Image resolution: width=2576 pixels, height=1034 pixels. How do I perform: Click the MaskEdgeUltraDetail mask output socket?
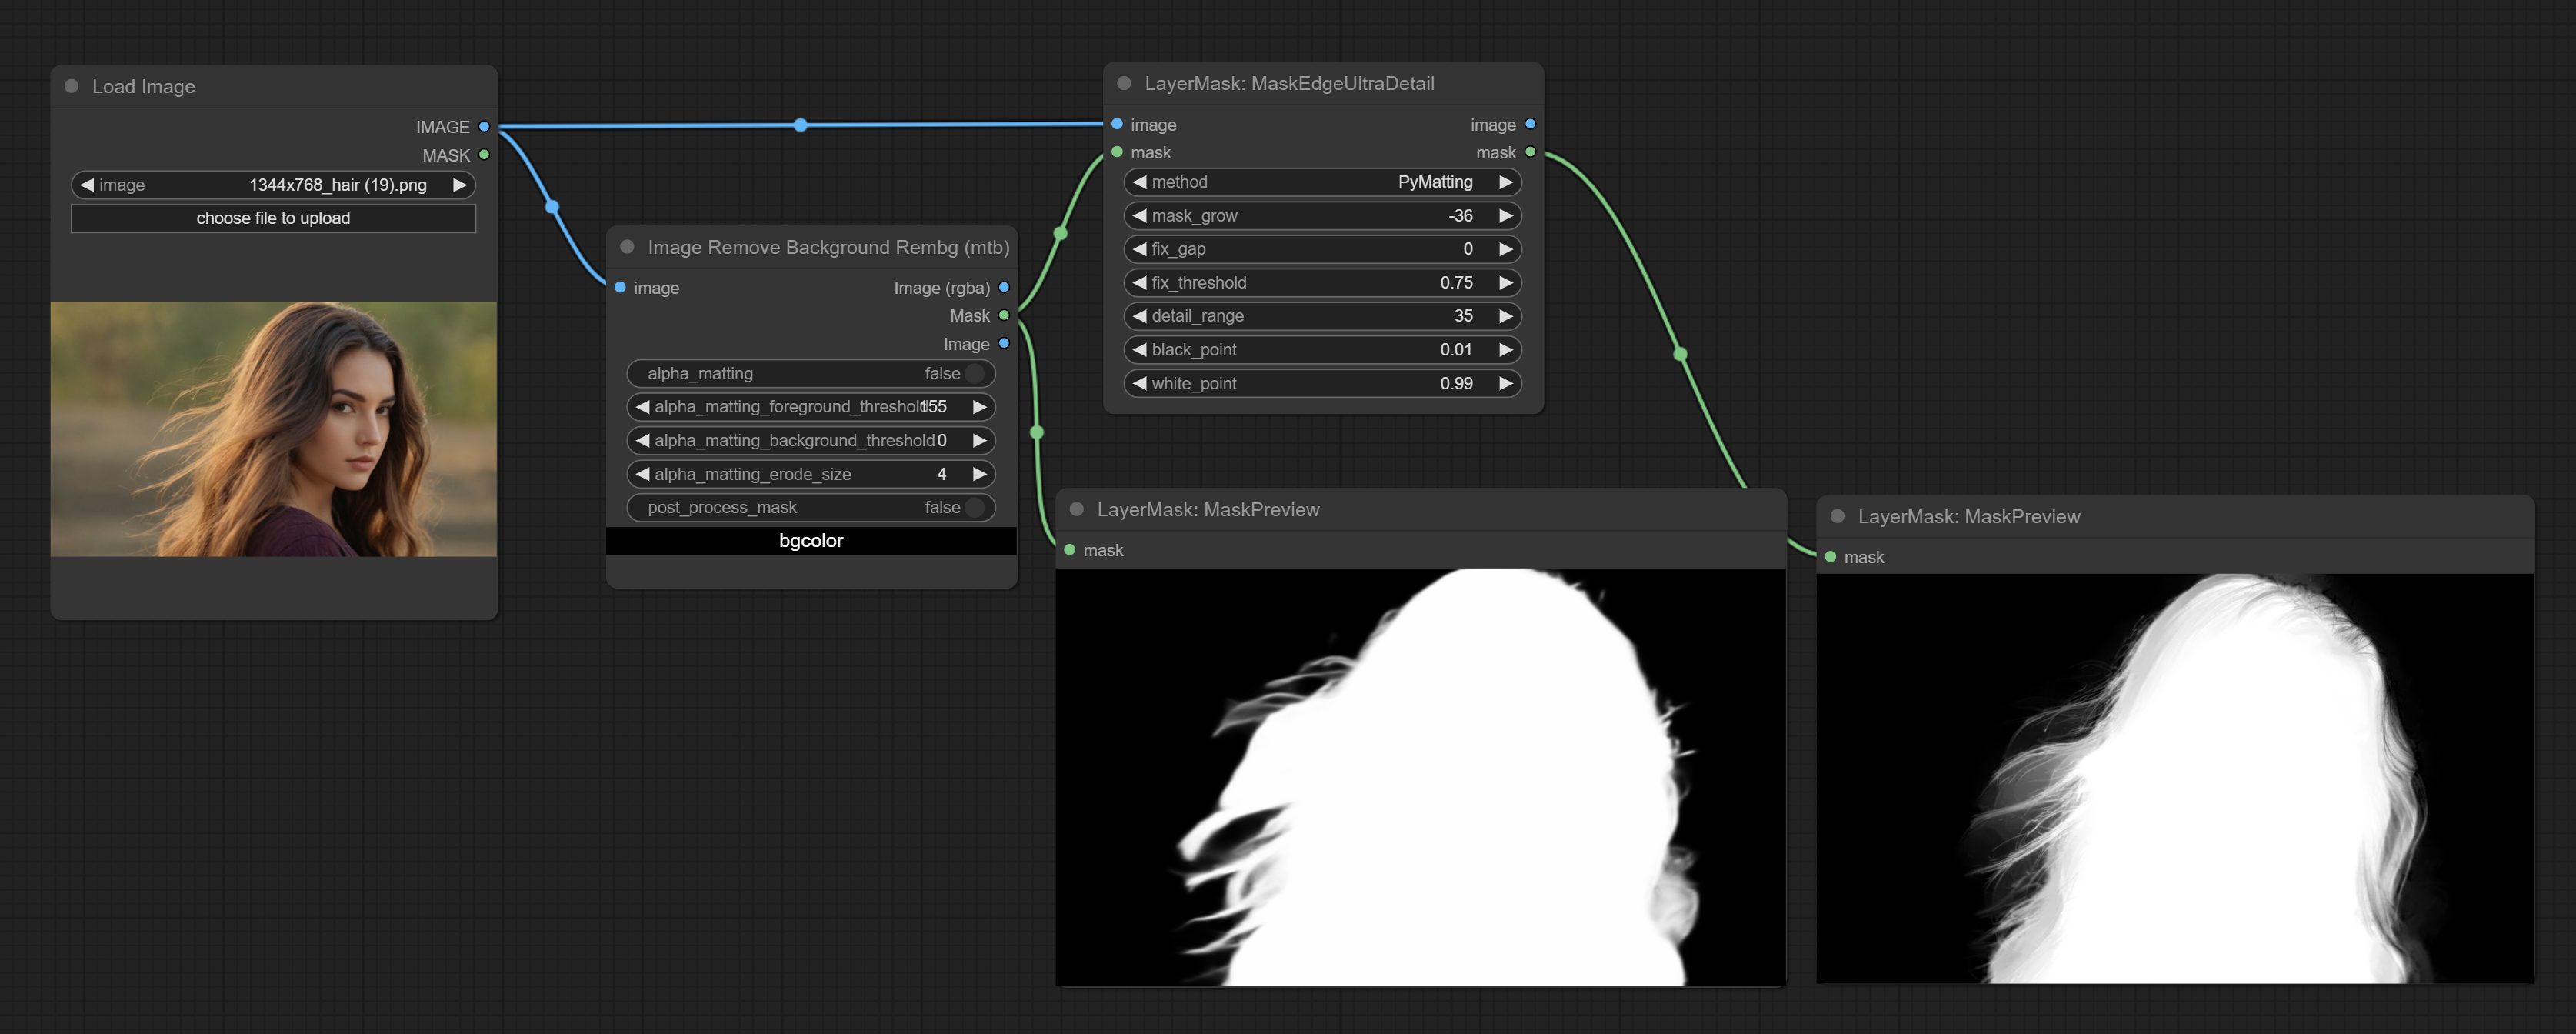click(x=1530, y=152)
